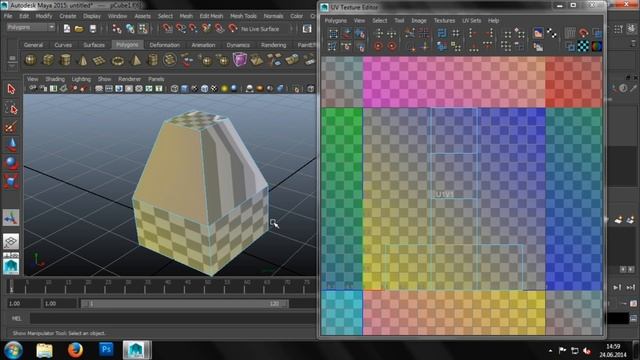The image size is (640, 360).
Task: Open Polygons menu in UV Texture Editor
Action: pos(336,20)
